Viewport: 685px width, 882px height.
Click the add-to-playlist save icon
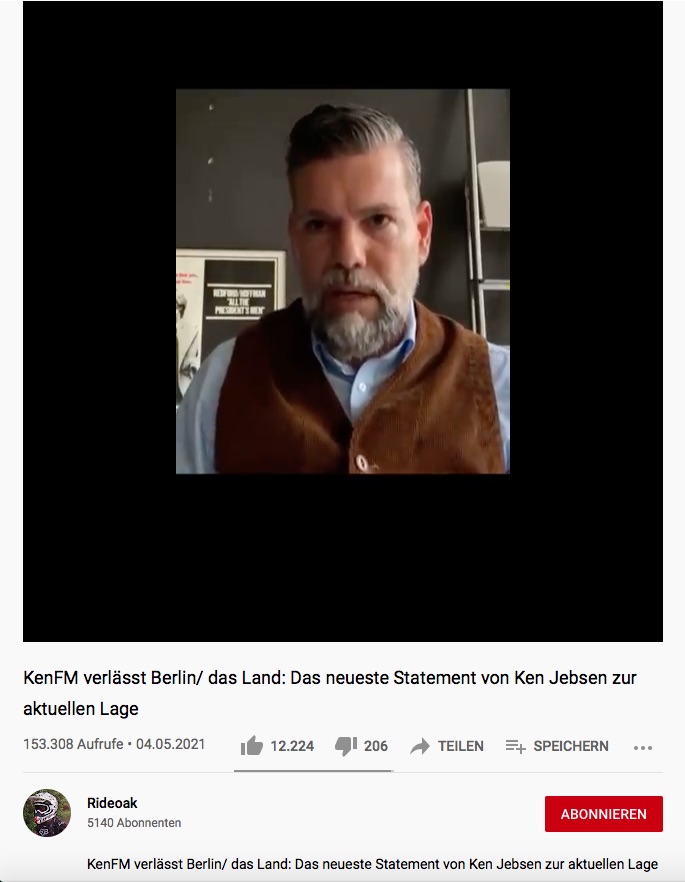coord(515,746)
